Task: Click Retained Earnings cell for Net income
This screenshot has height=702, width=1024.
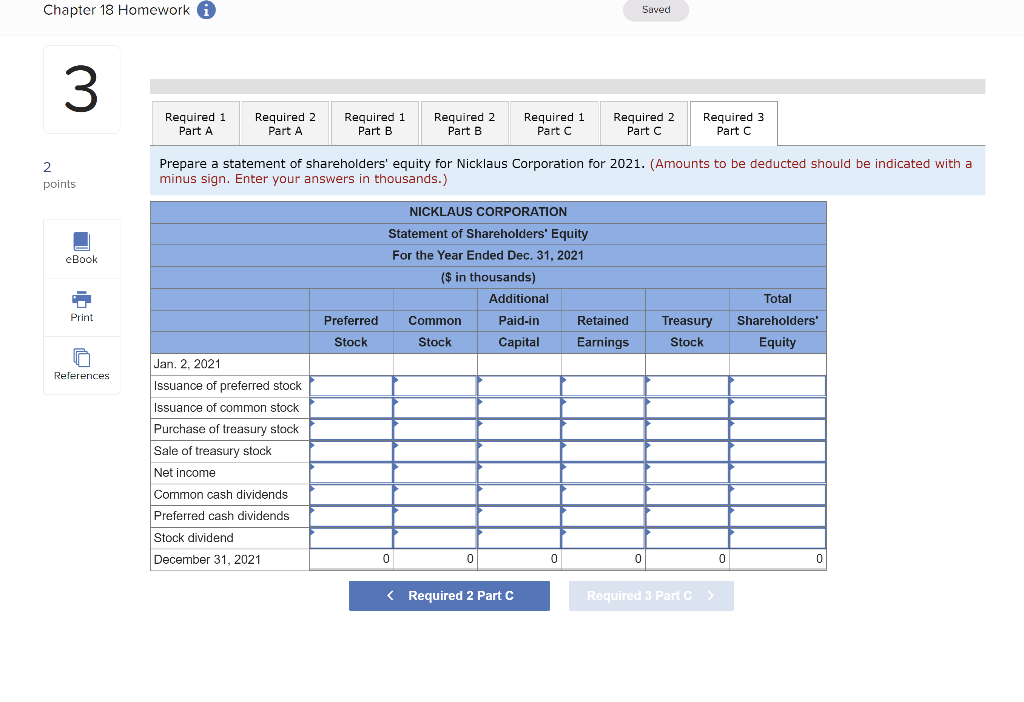Action: [x=603, y=473]
